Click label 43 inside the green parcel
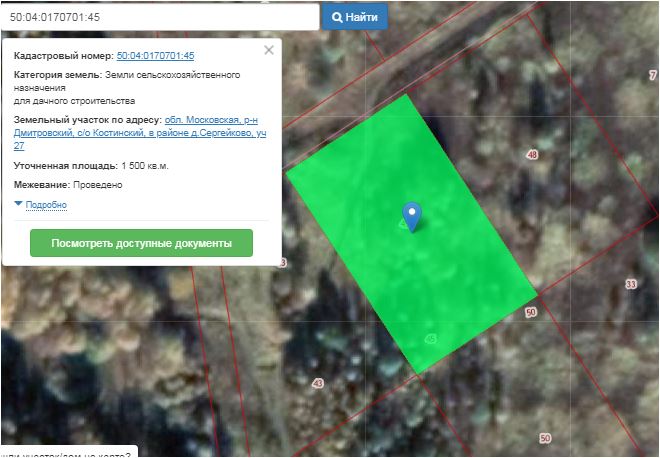Screen dimensions: 660x458 click(x=430, y=339)
